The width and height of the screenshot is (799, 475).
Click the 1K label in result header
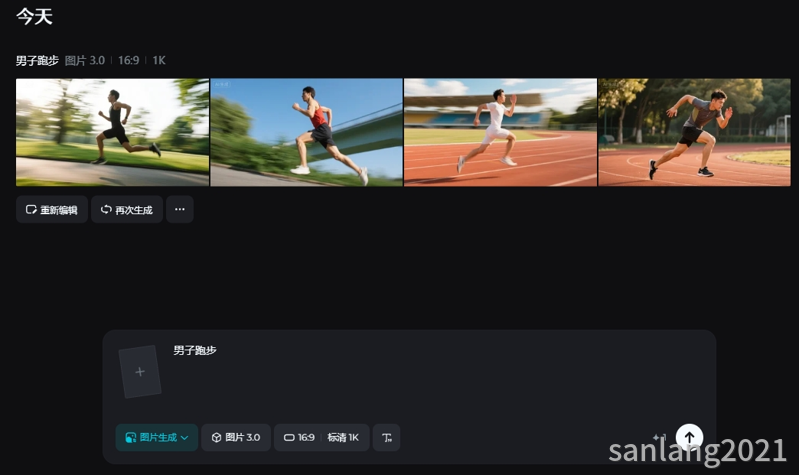[x=157, y=61]
